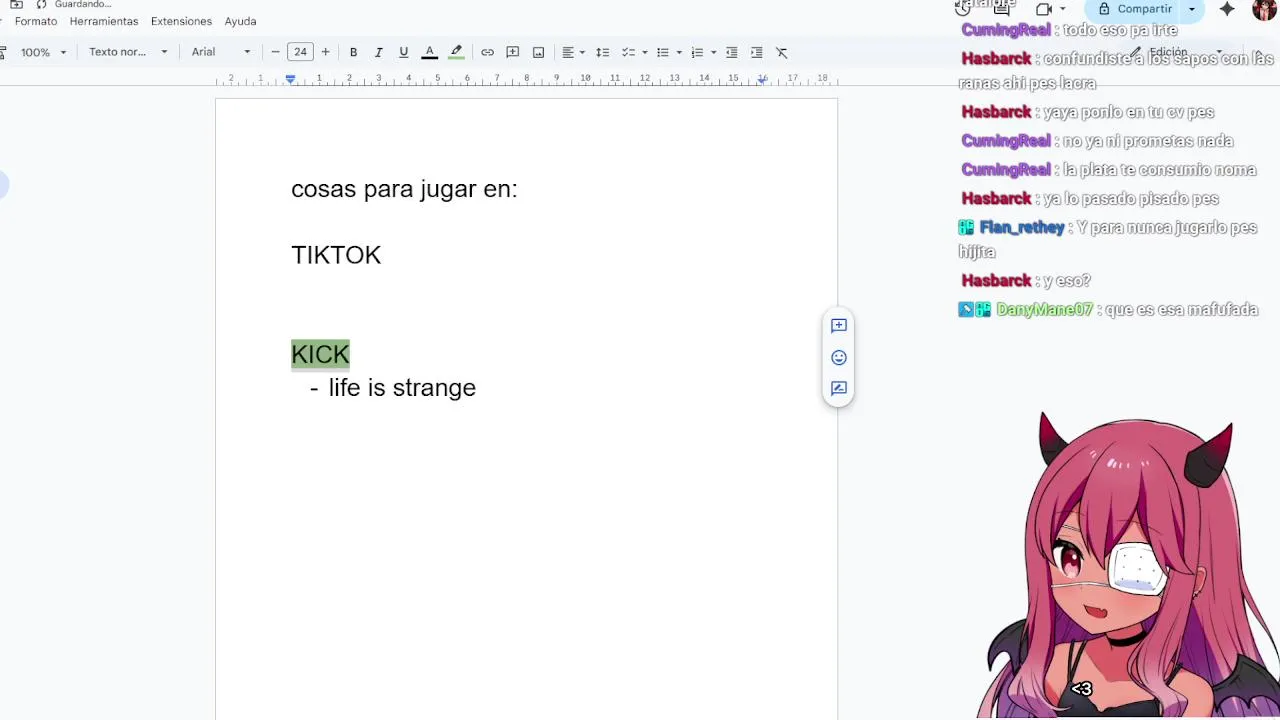Open the Texto normal style dropdown
This screenshot has height=720, width=1280.
coord(128,52)
